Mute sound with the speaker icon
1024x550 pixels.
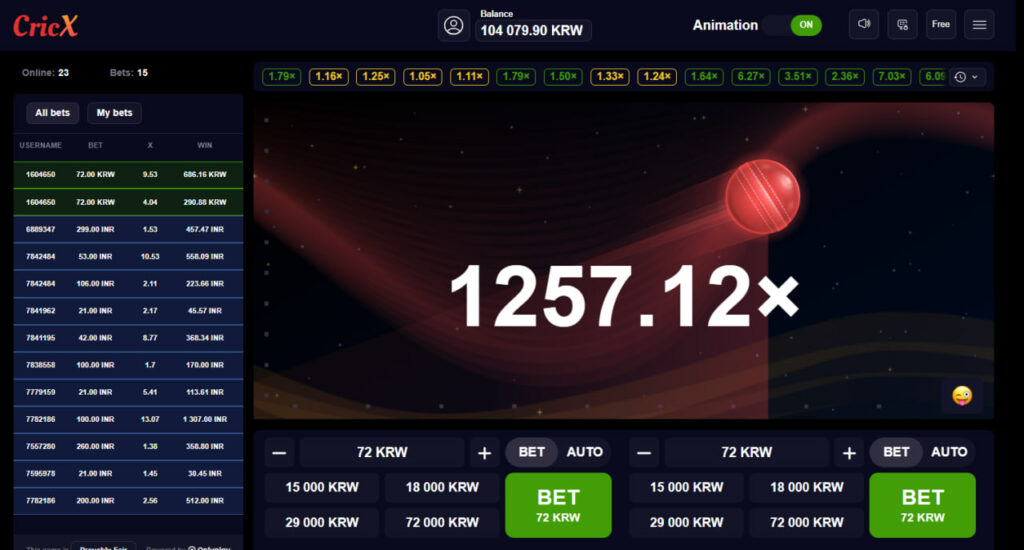pyautogui.click(x=863, y=24)
